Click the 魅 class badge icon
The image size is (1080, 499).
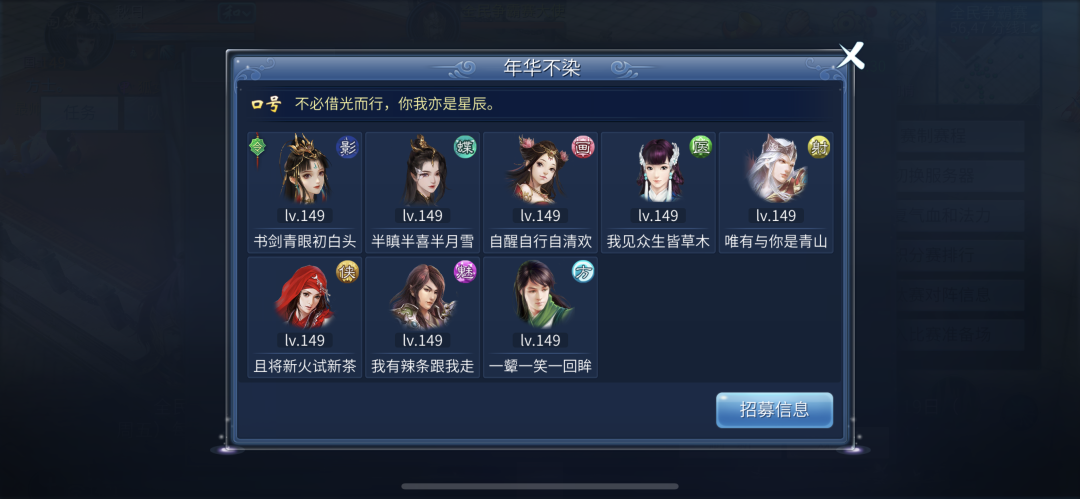(x=466, y=272)
